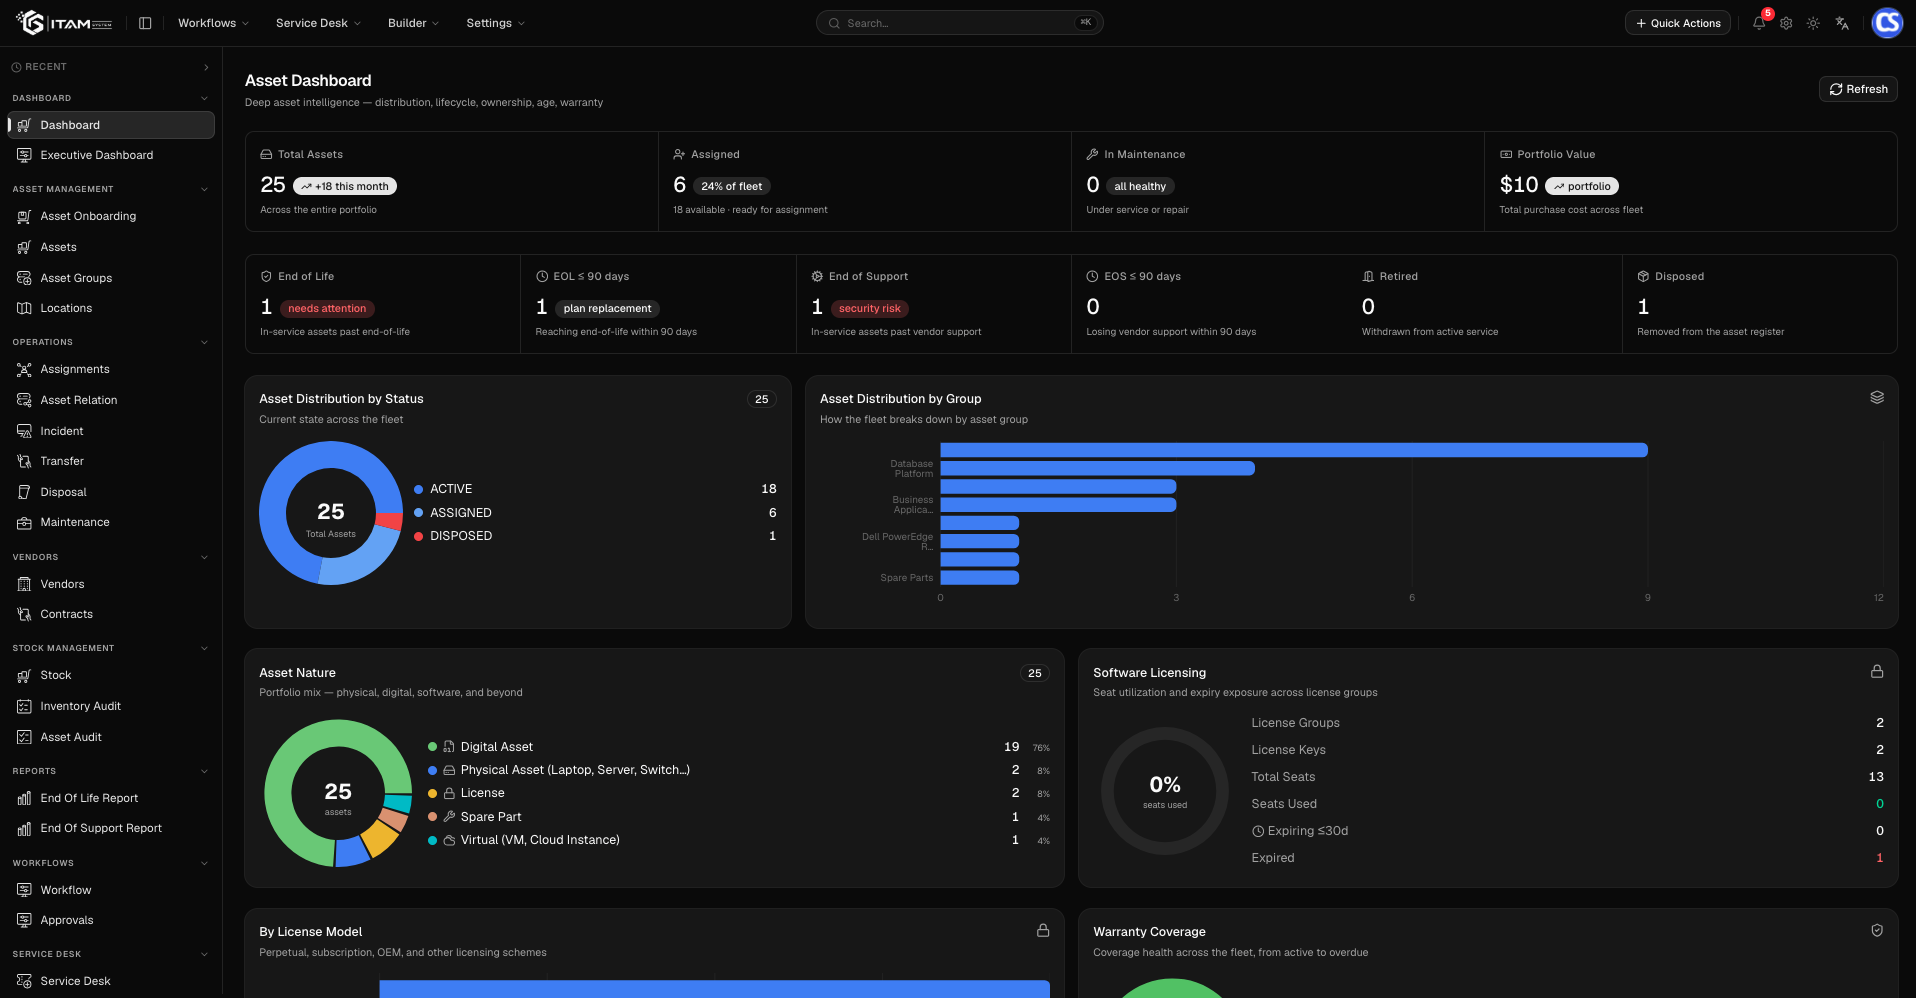The height and width of the screenshot is (998, 1916).
Task: Open Asset Onboarding from sidebar
Action: (x=111, y=216)
